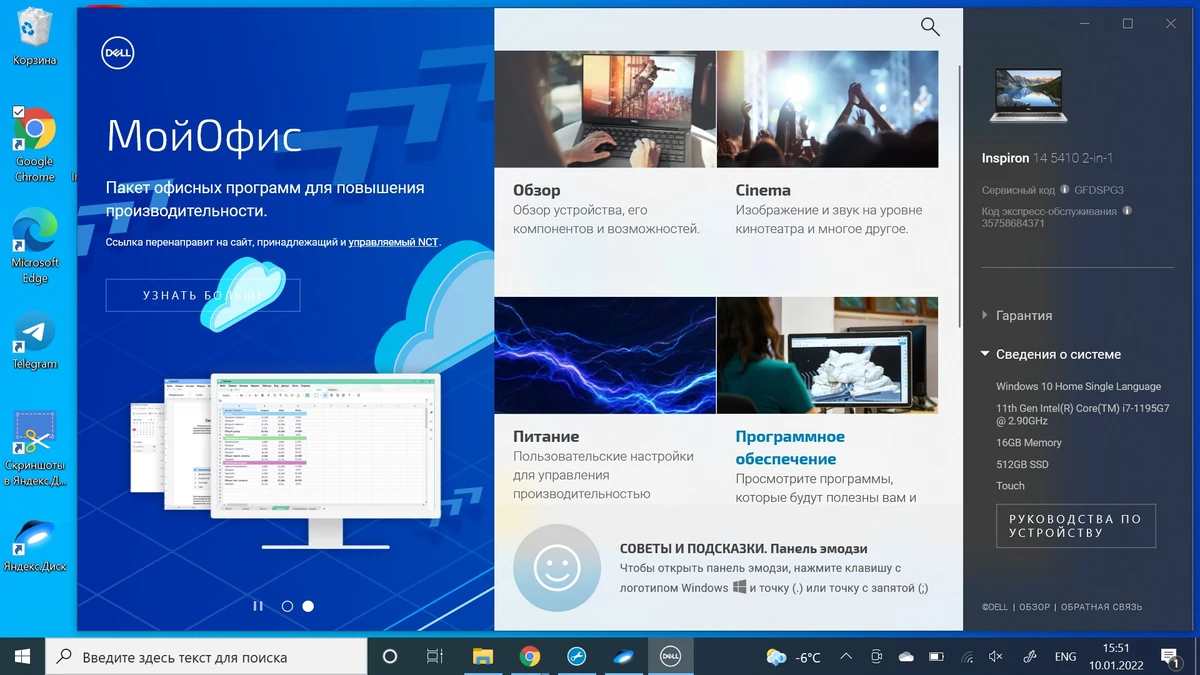The width and height of the screenshot is (1200, 675).
Task: Click the express code 35758684371
Action: [1013, 223]
